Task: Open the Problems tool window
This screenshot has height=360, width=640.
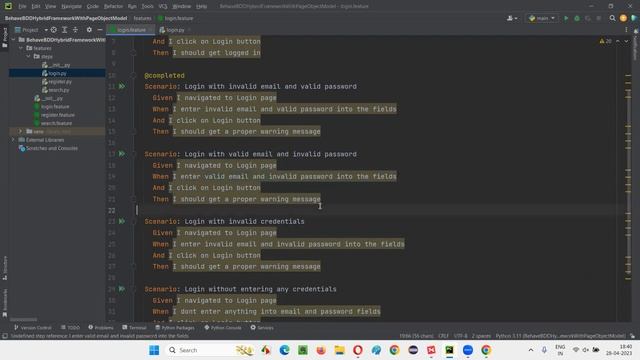Action: click(x=101, y=328)
